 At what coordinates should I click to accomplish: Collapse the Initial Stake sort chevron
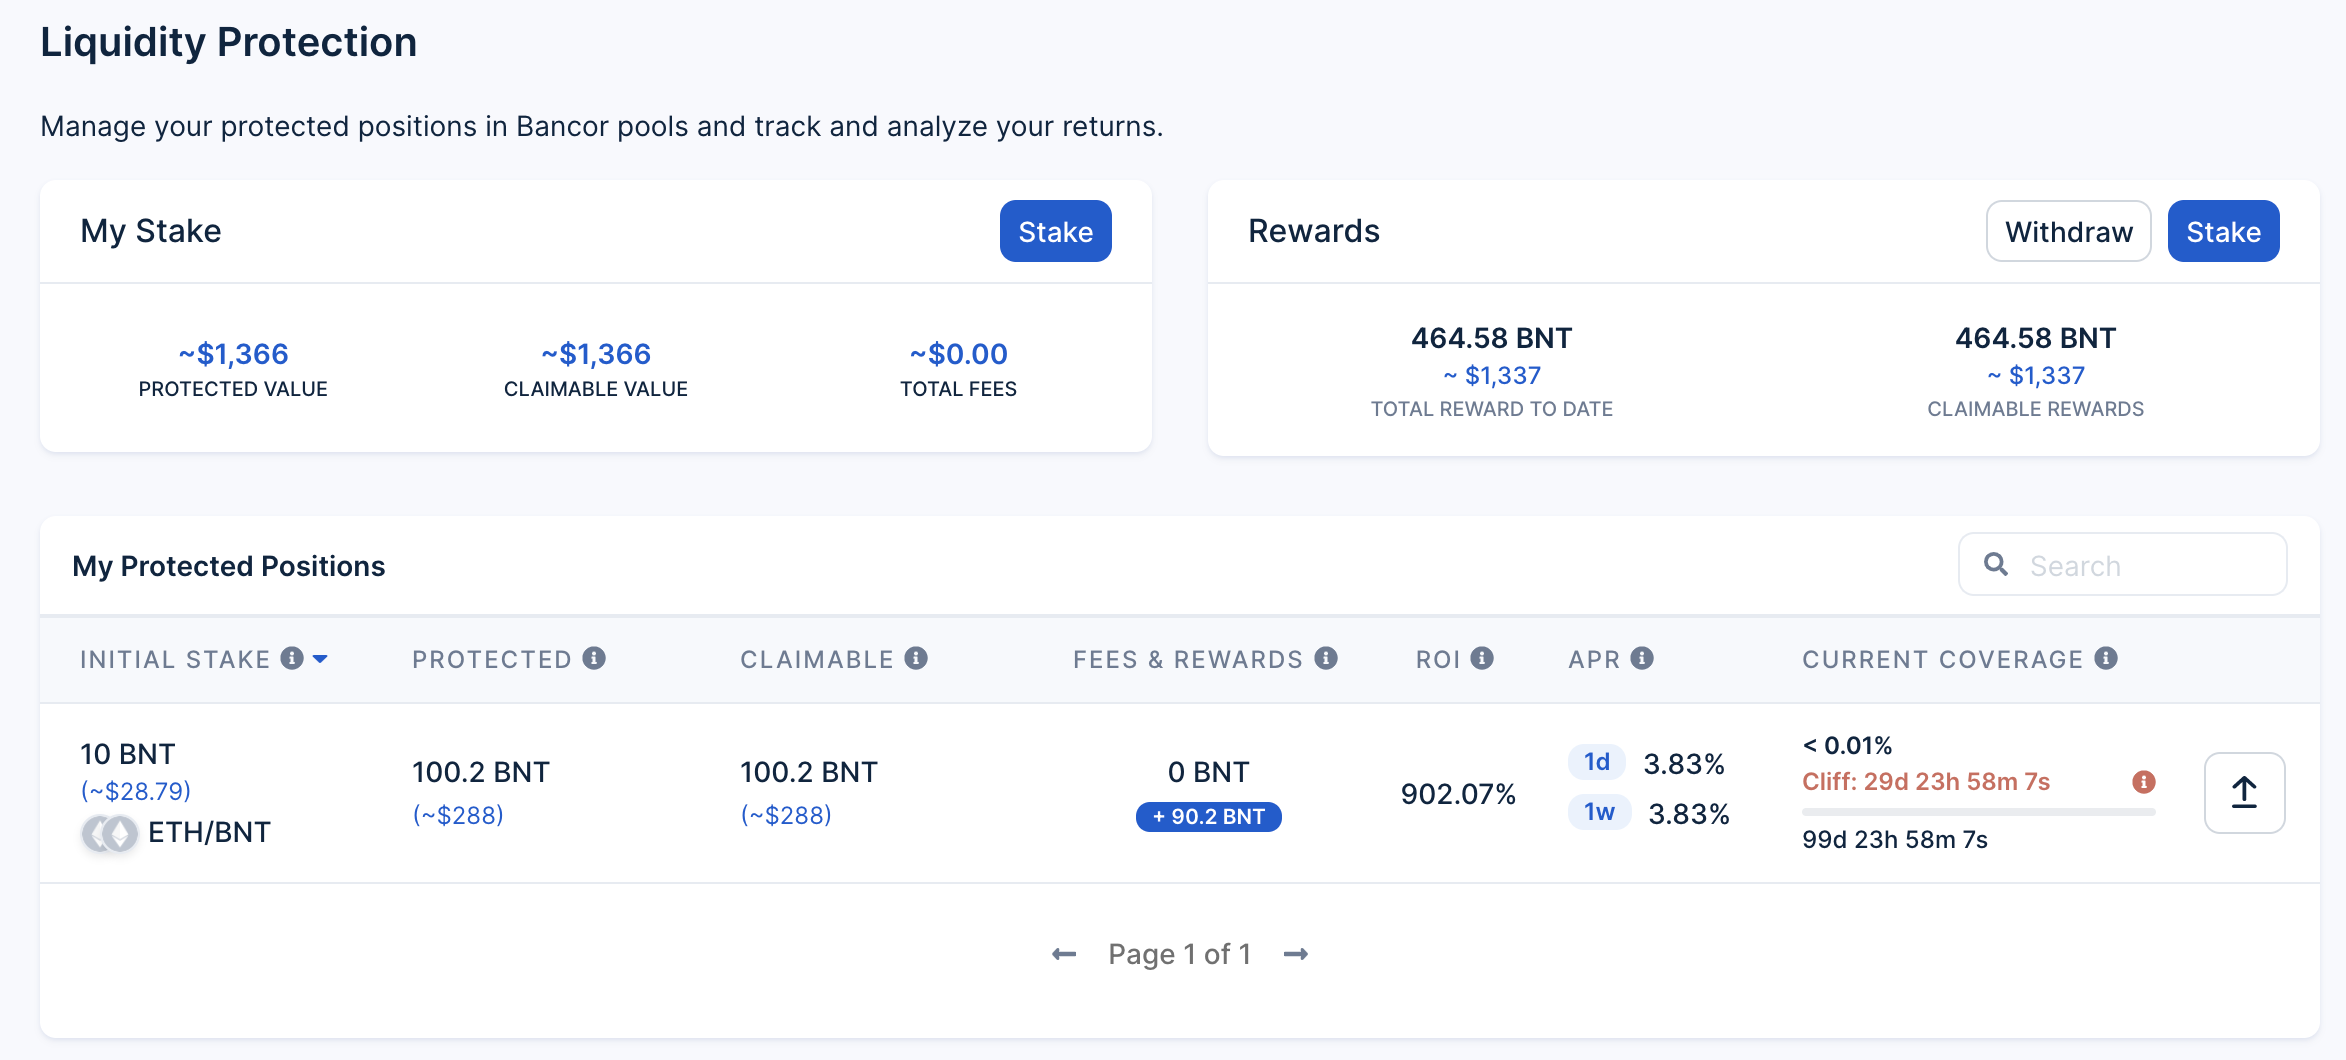coord(321,659)
